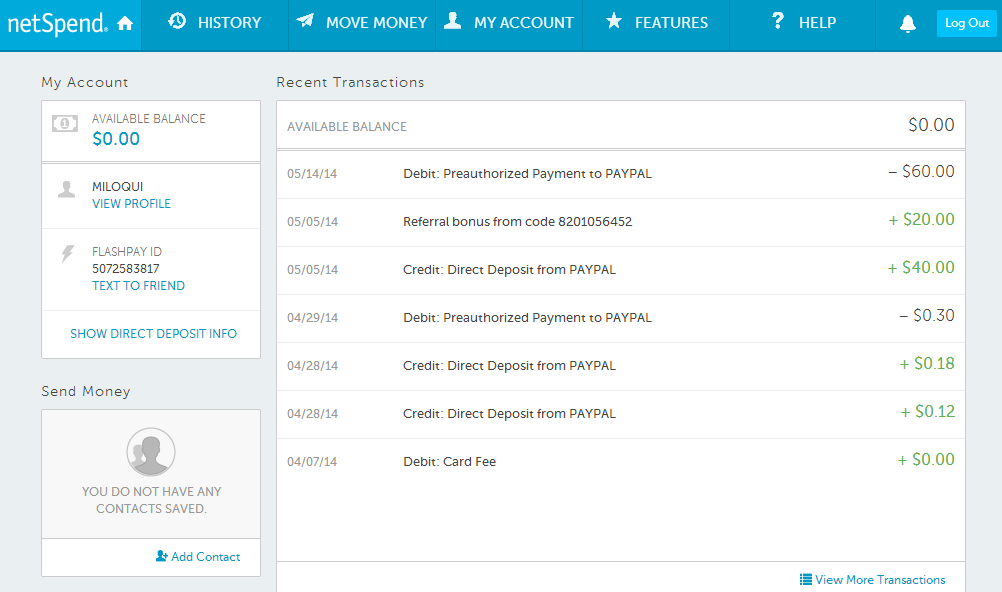The image size is (1002, 592).
Task: Click the TEXT TO FRIEND link
Action: pos(139,286)
